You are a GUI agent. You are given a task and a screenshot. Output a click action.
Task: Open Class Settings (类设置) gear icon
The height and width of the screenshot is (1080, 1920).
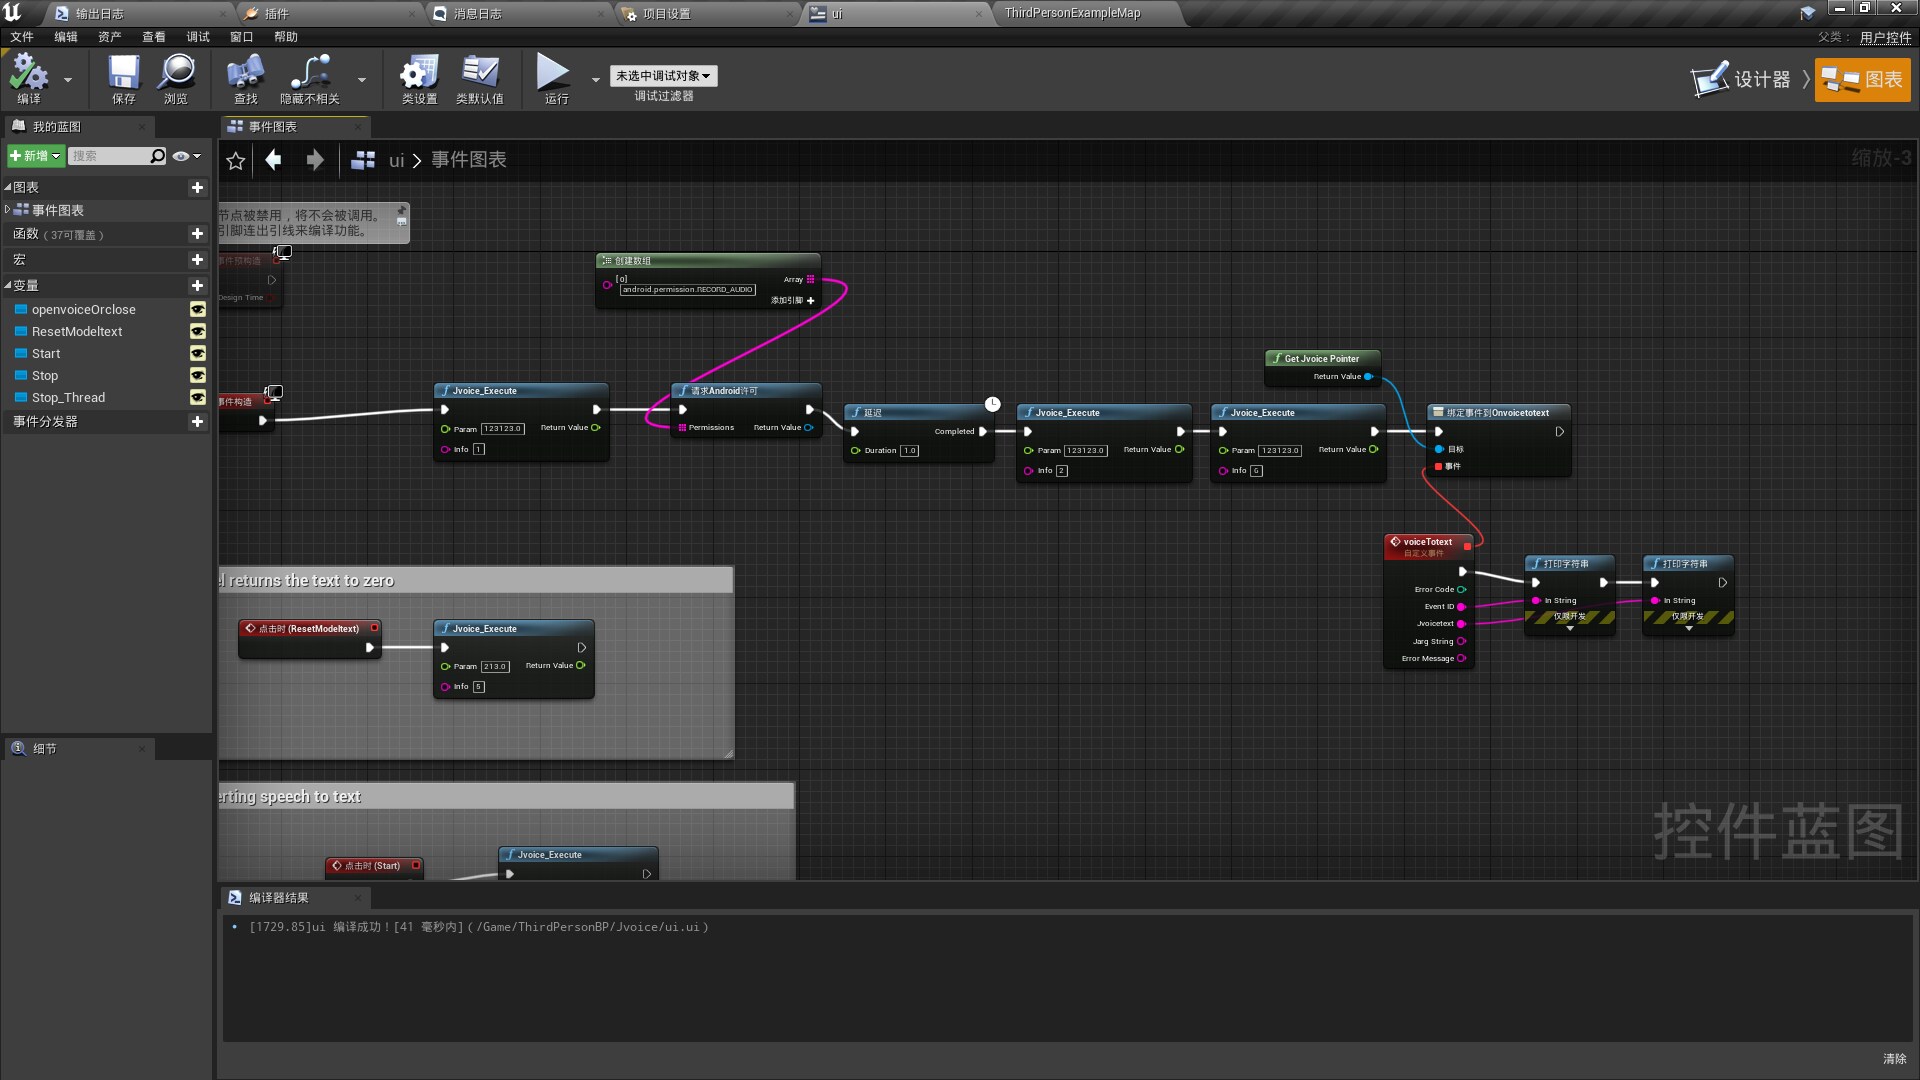point(419,74)
